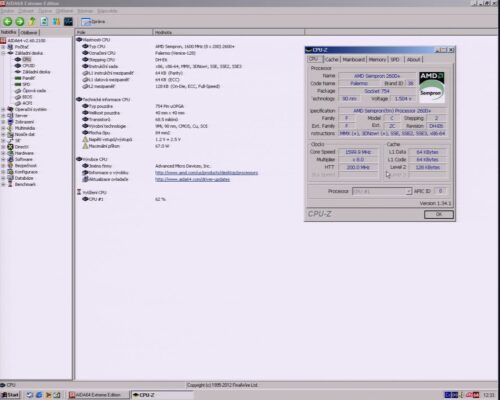The height and width of the screenshot is (400, 500).
Task: Click the Nosiče dat tree icon
Action: tap(10, 134)
